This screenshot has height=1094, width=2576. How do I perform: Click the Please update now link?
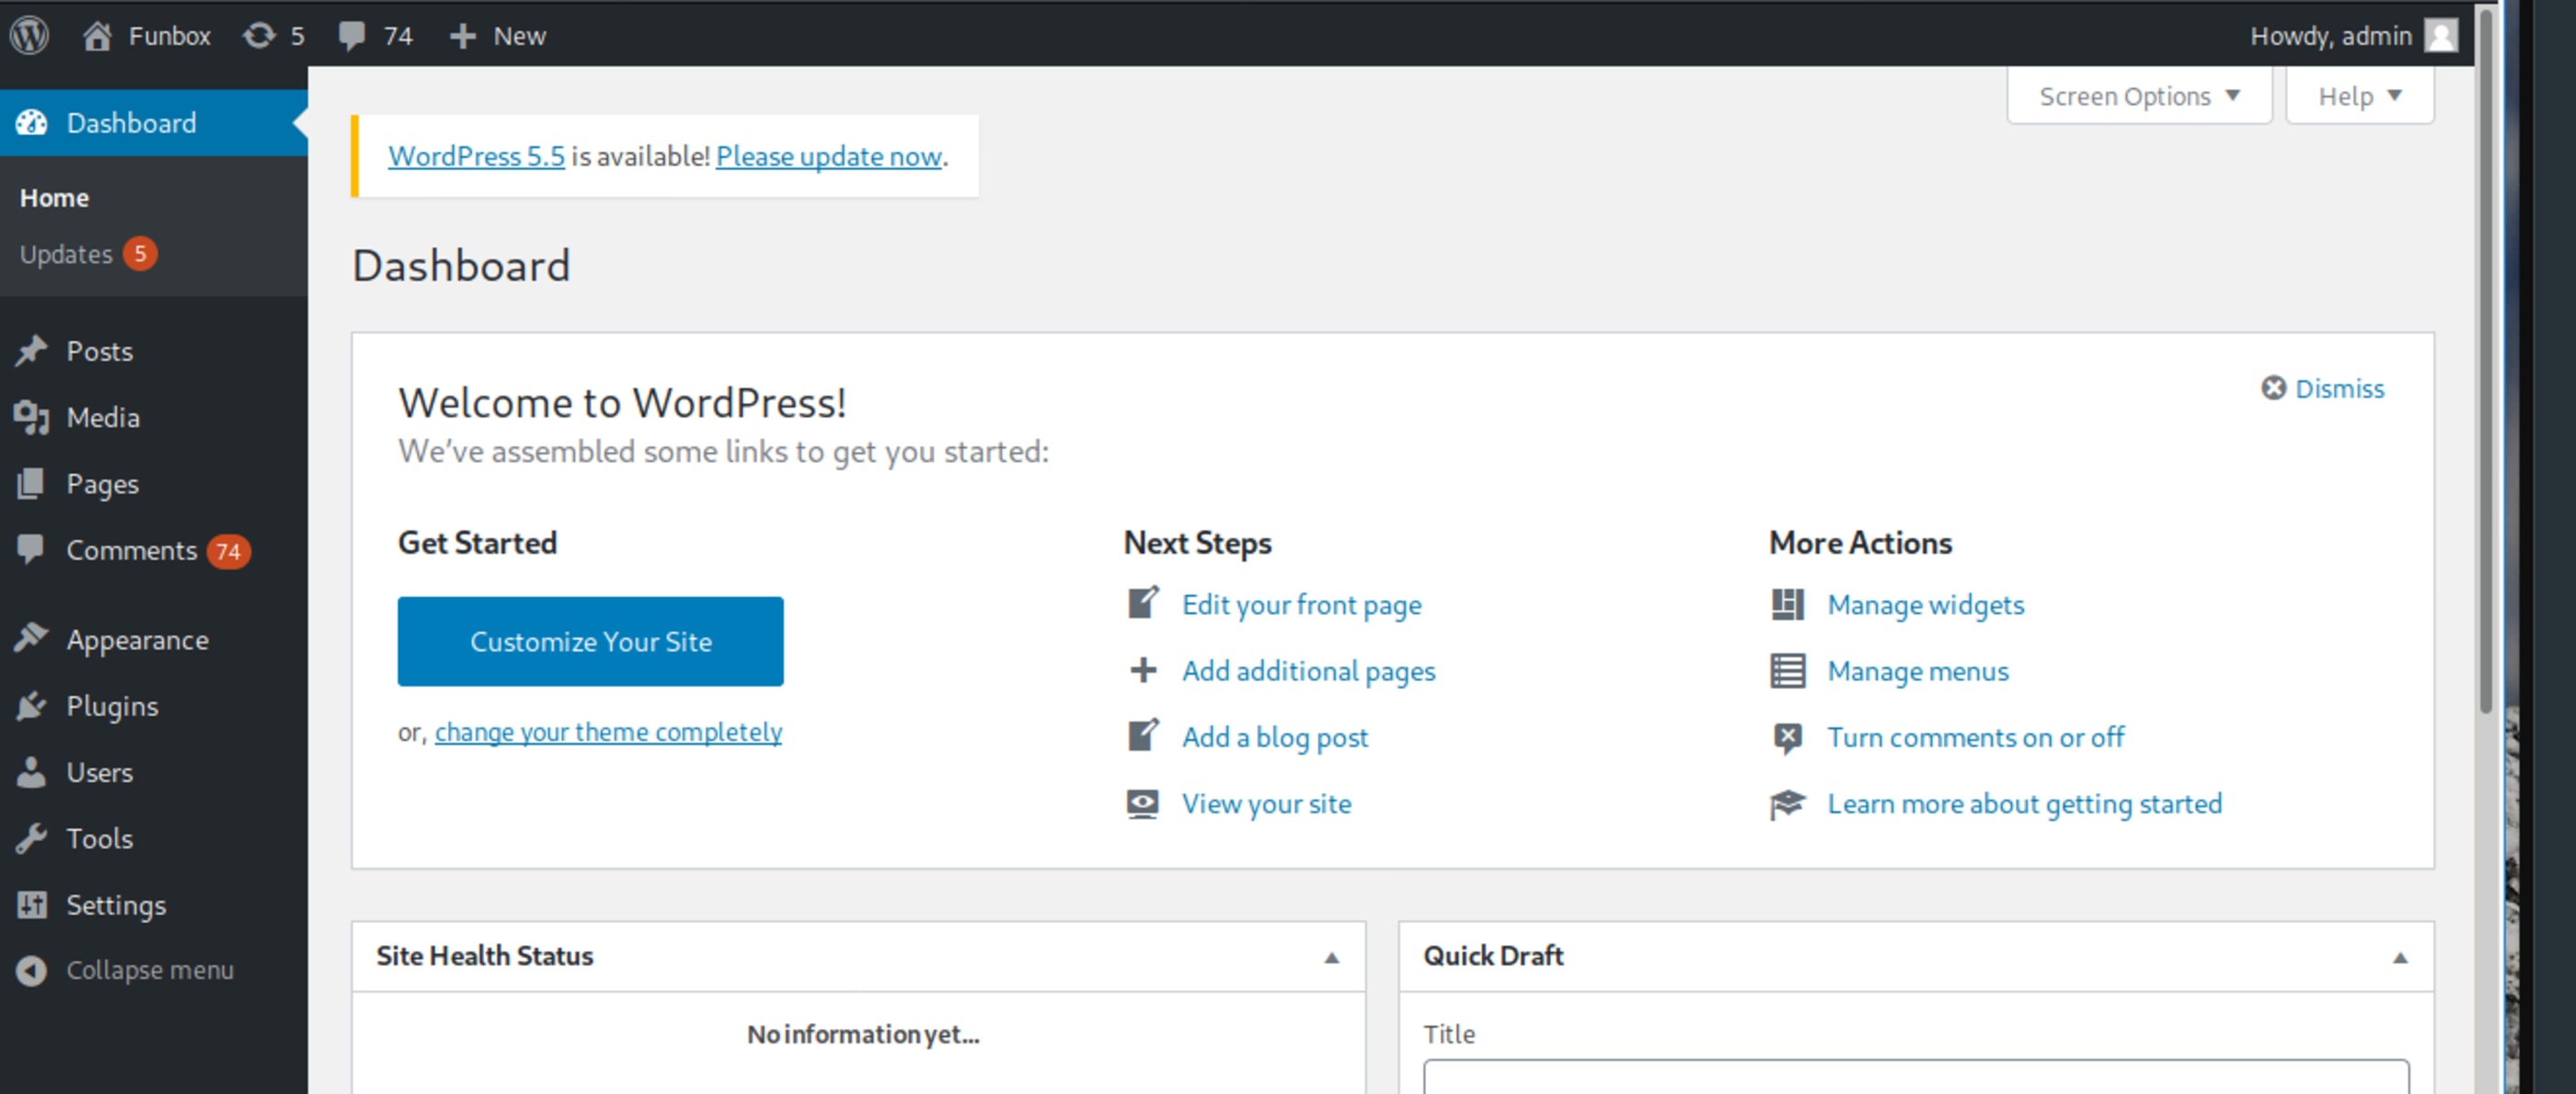click(828, 156)
